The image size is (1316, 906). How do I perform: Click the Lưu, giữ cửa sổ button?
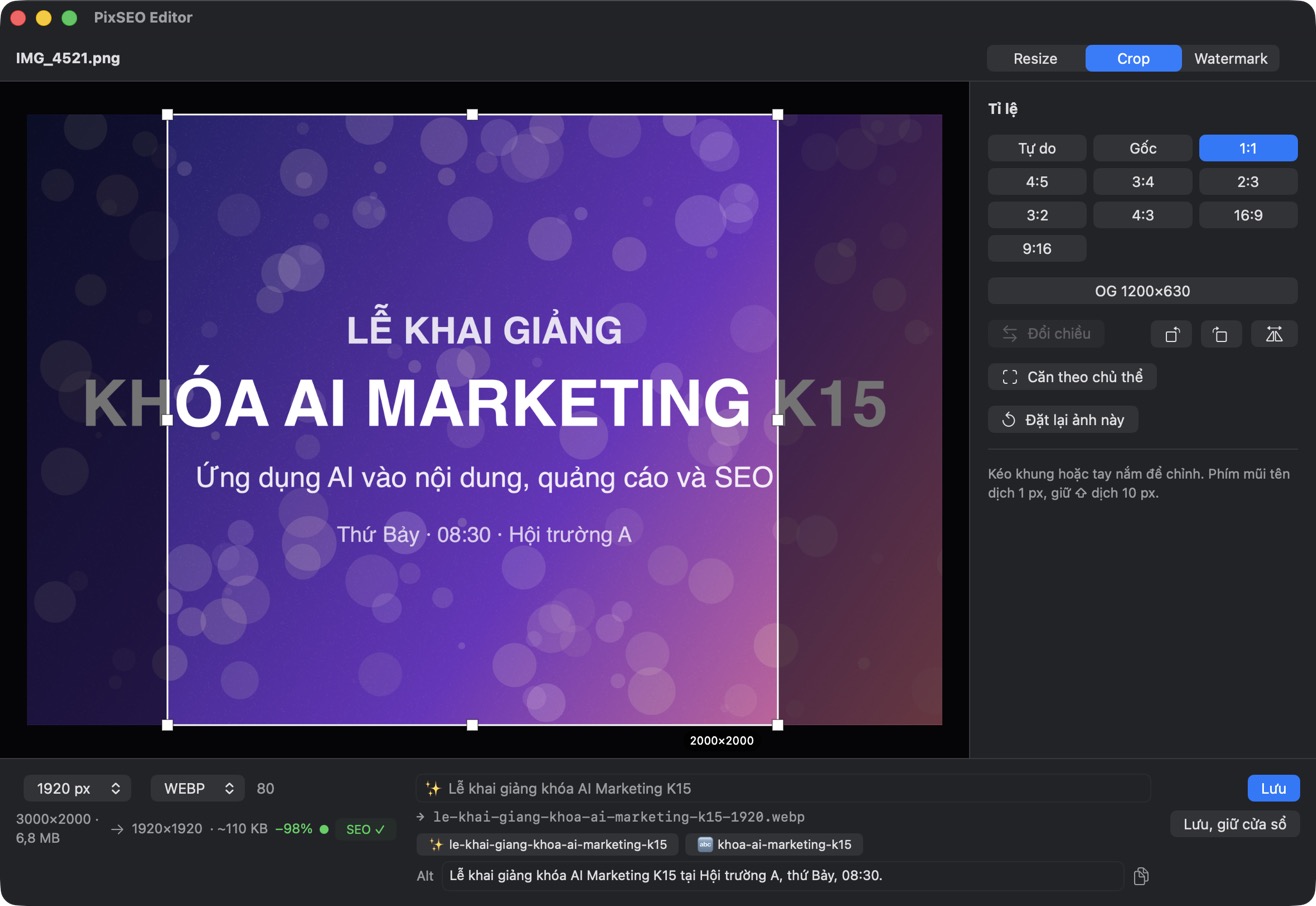pyautogui.click(x=1234, y=824)
